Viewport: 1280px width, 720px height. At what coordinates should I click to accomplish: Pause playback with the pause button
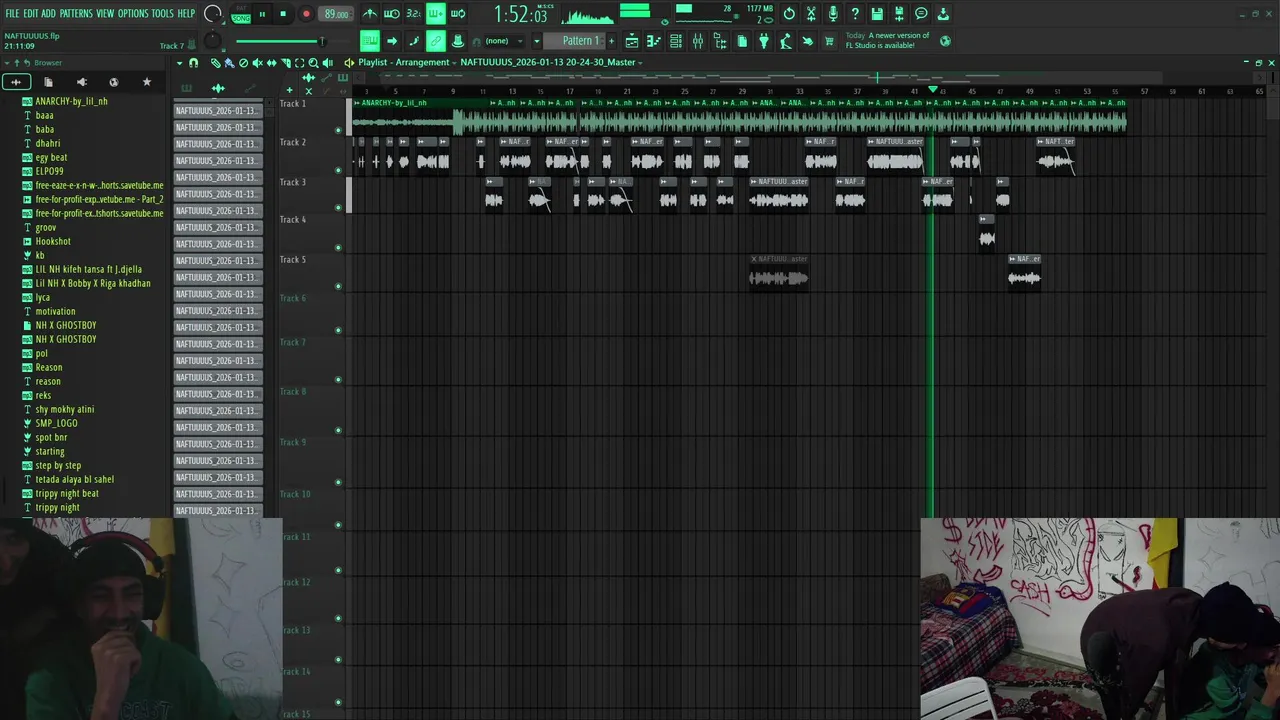[x=262, y=14]
